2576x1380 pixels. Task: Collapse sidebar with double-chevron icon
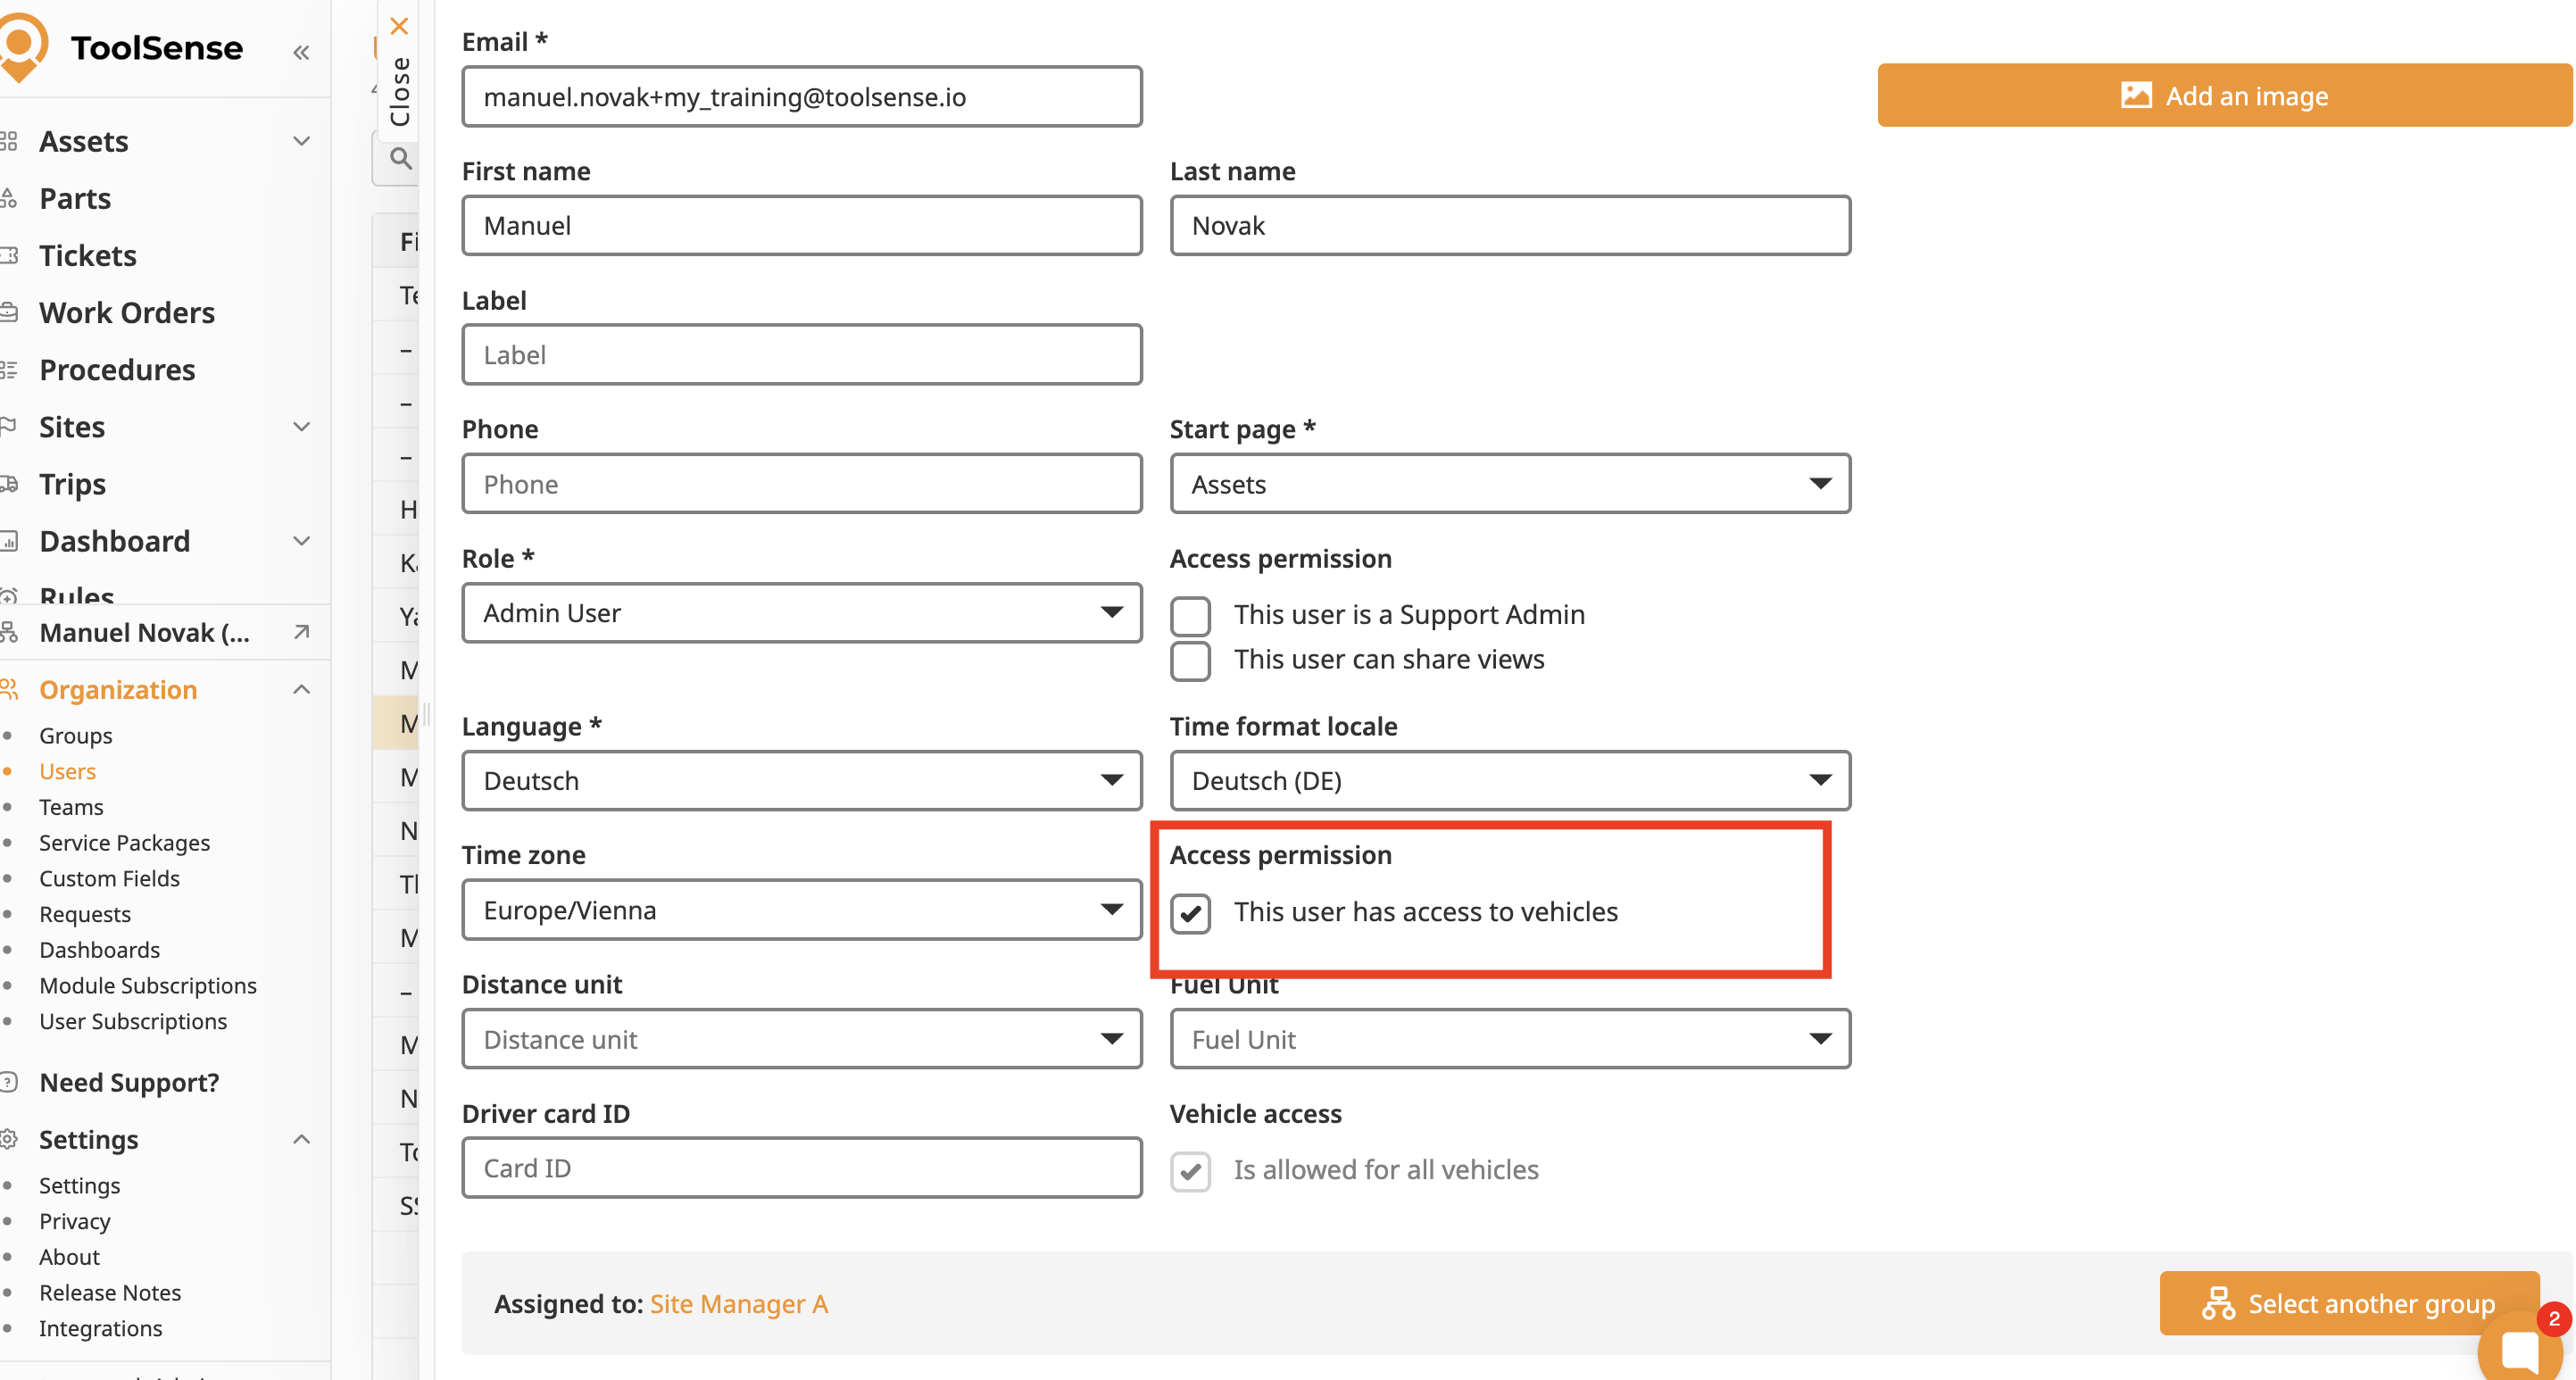click(x=301, y=52)
